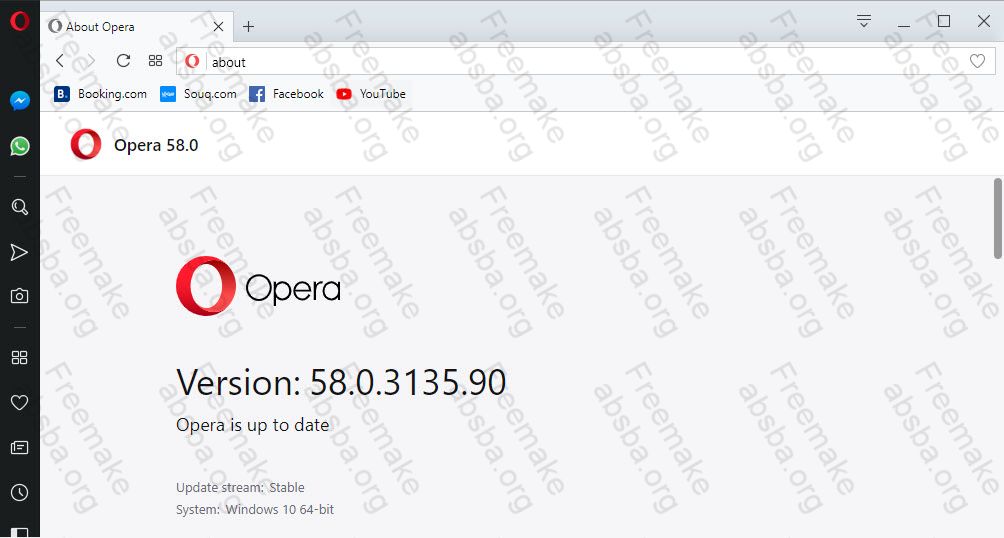The height and width of the screenshot is (538, 1004).
Task: Go forward to next page
Action: 90,61
